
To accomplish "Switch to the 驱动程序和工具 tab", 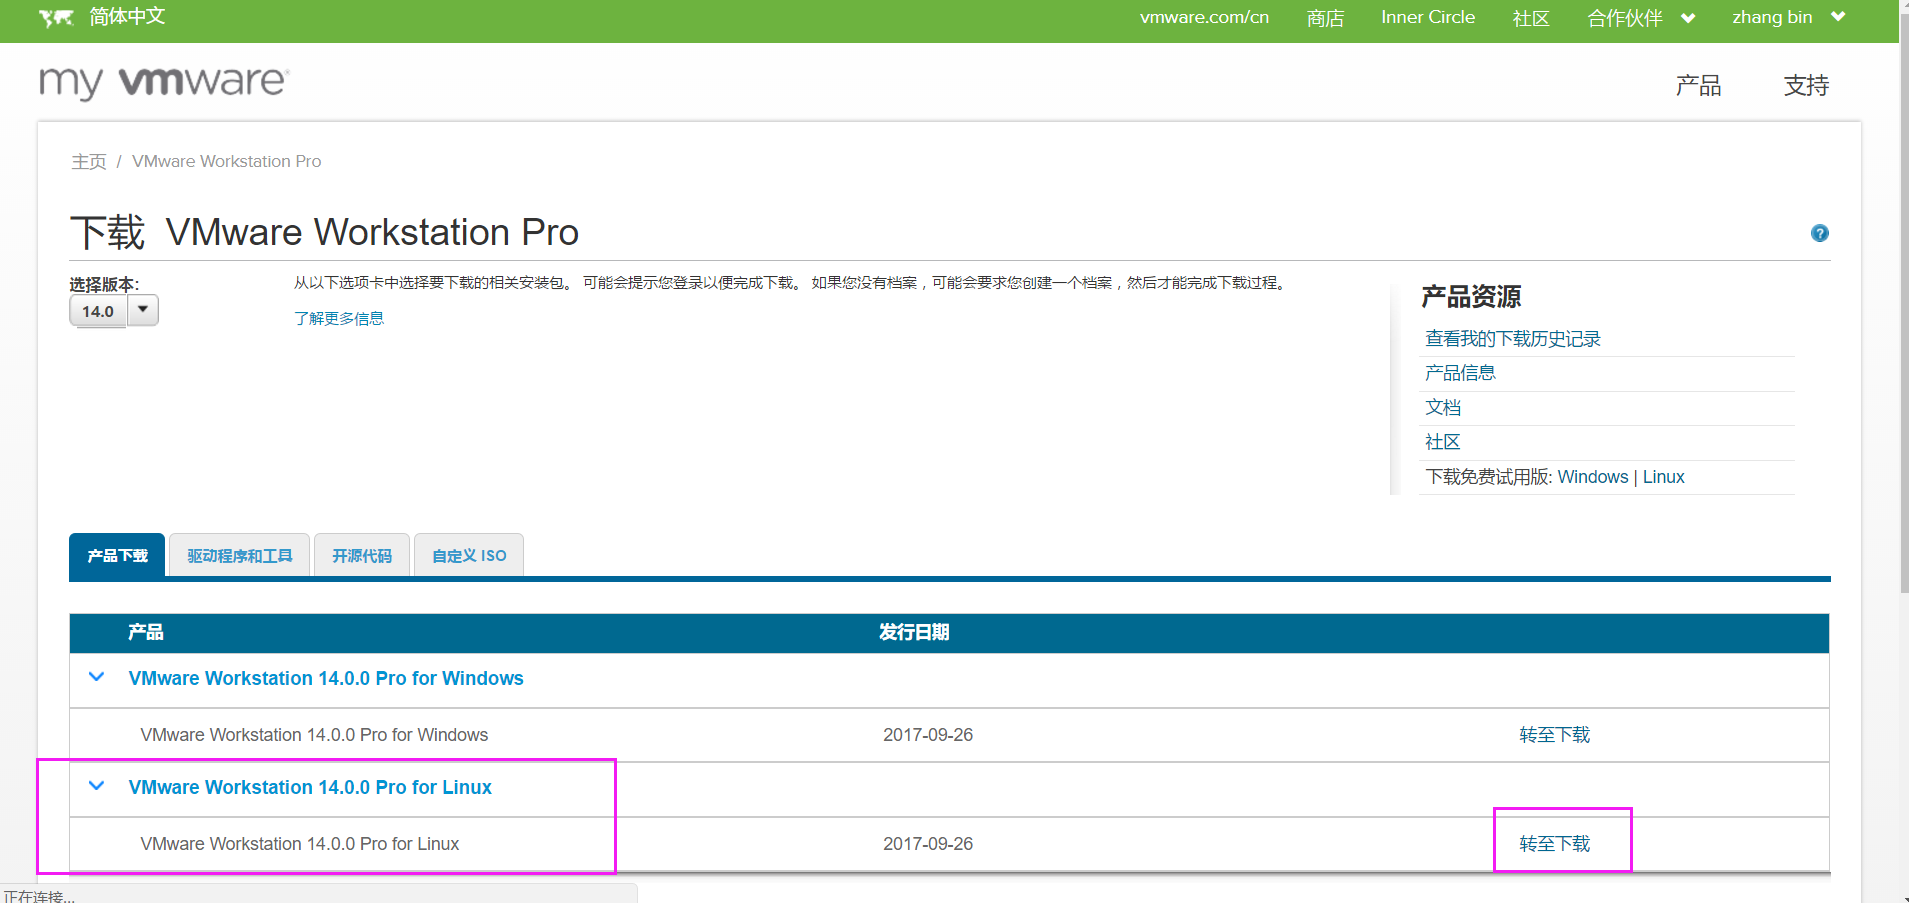I will pyautogui.click(x=240, y=556).
